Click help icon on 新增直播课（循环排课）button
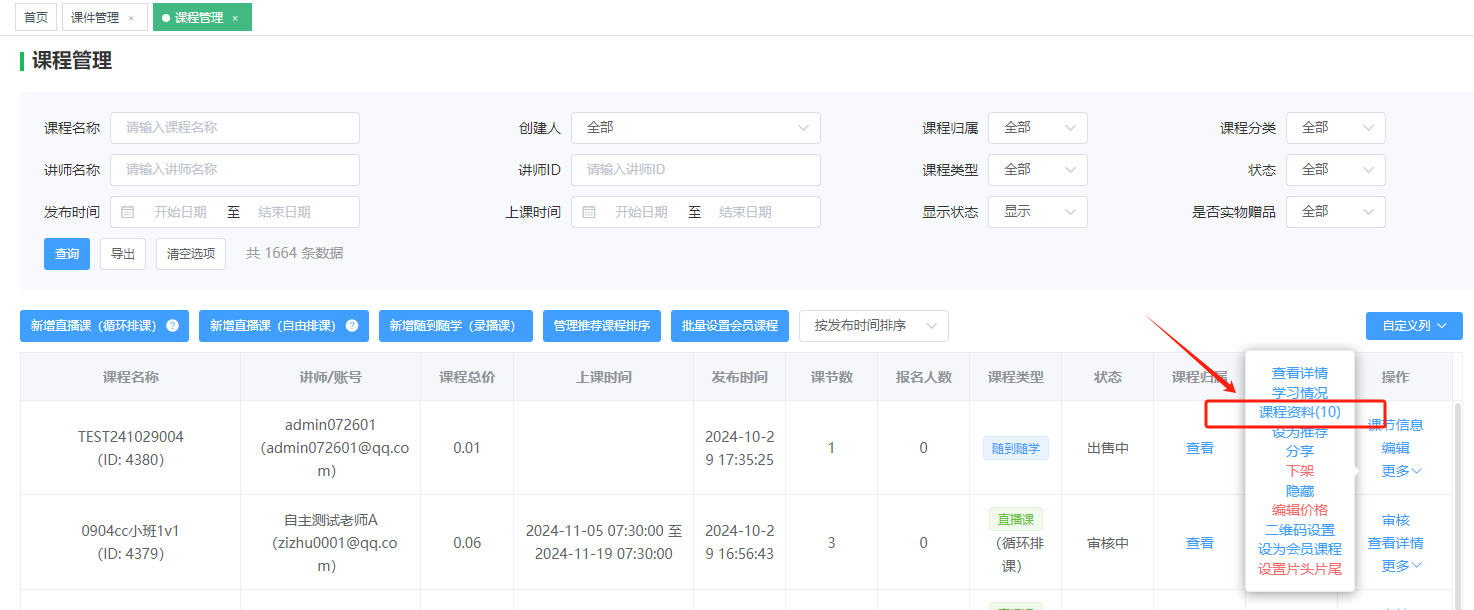Screen dimensions: 1474x610 coord(172,326)
